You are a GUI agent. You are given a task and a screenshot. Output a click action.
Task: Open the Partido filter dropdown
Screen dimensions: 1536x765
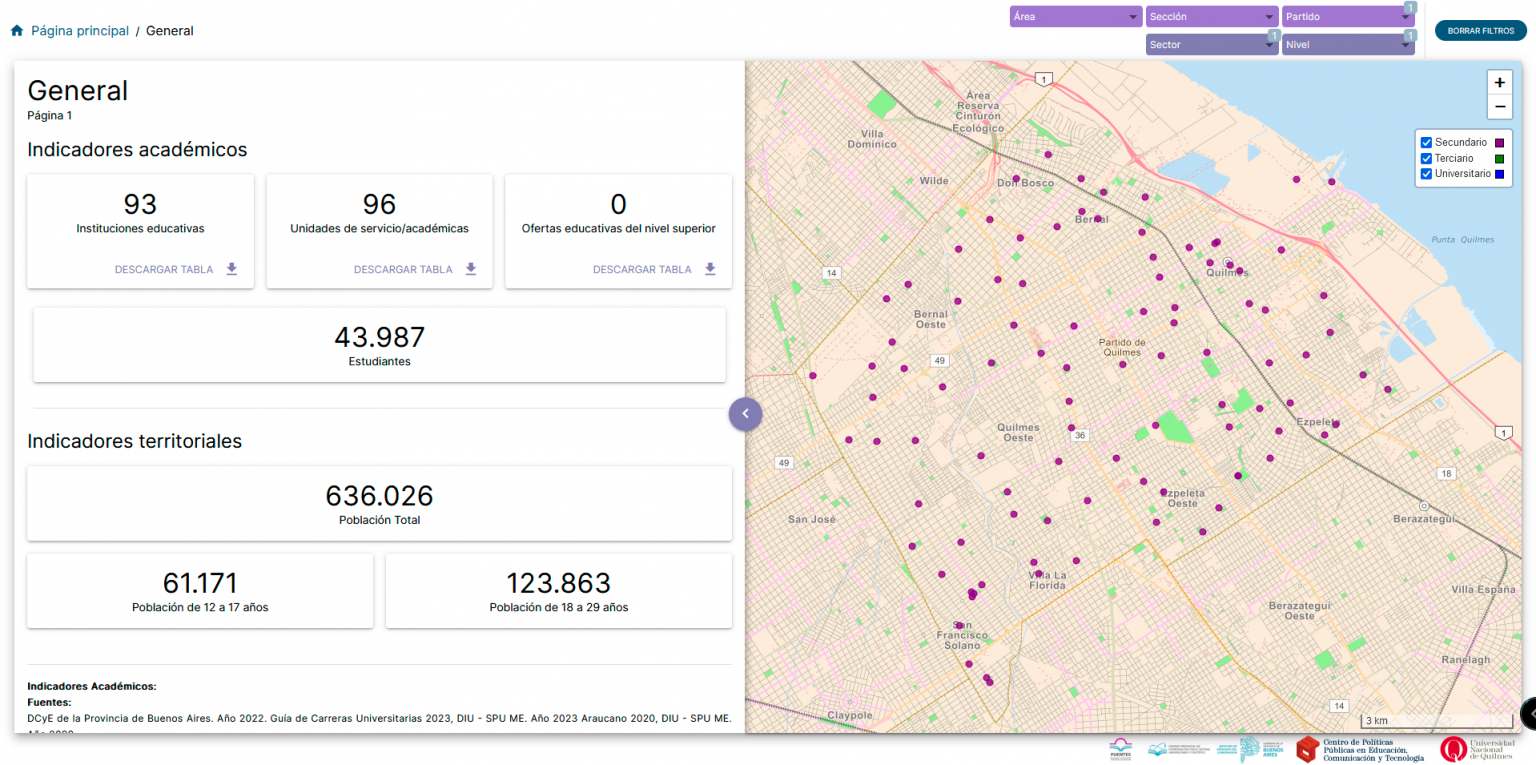1348,17
